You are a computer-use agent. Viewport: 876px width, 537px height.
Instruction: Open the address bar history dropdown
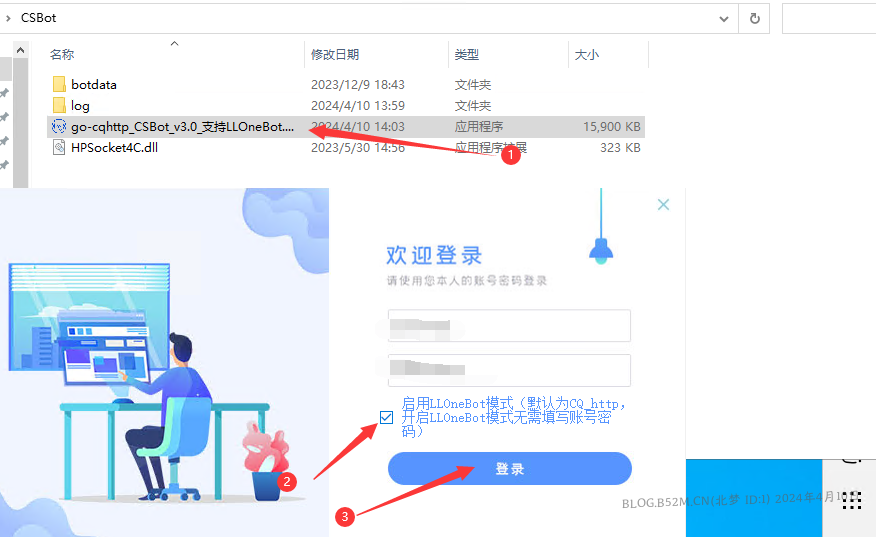tap(725, 18)
